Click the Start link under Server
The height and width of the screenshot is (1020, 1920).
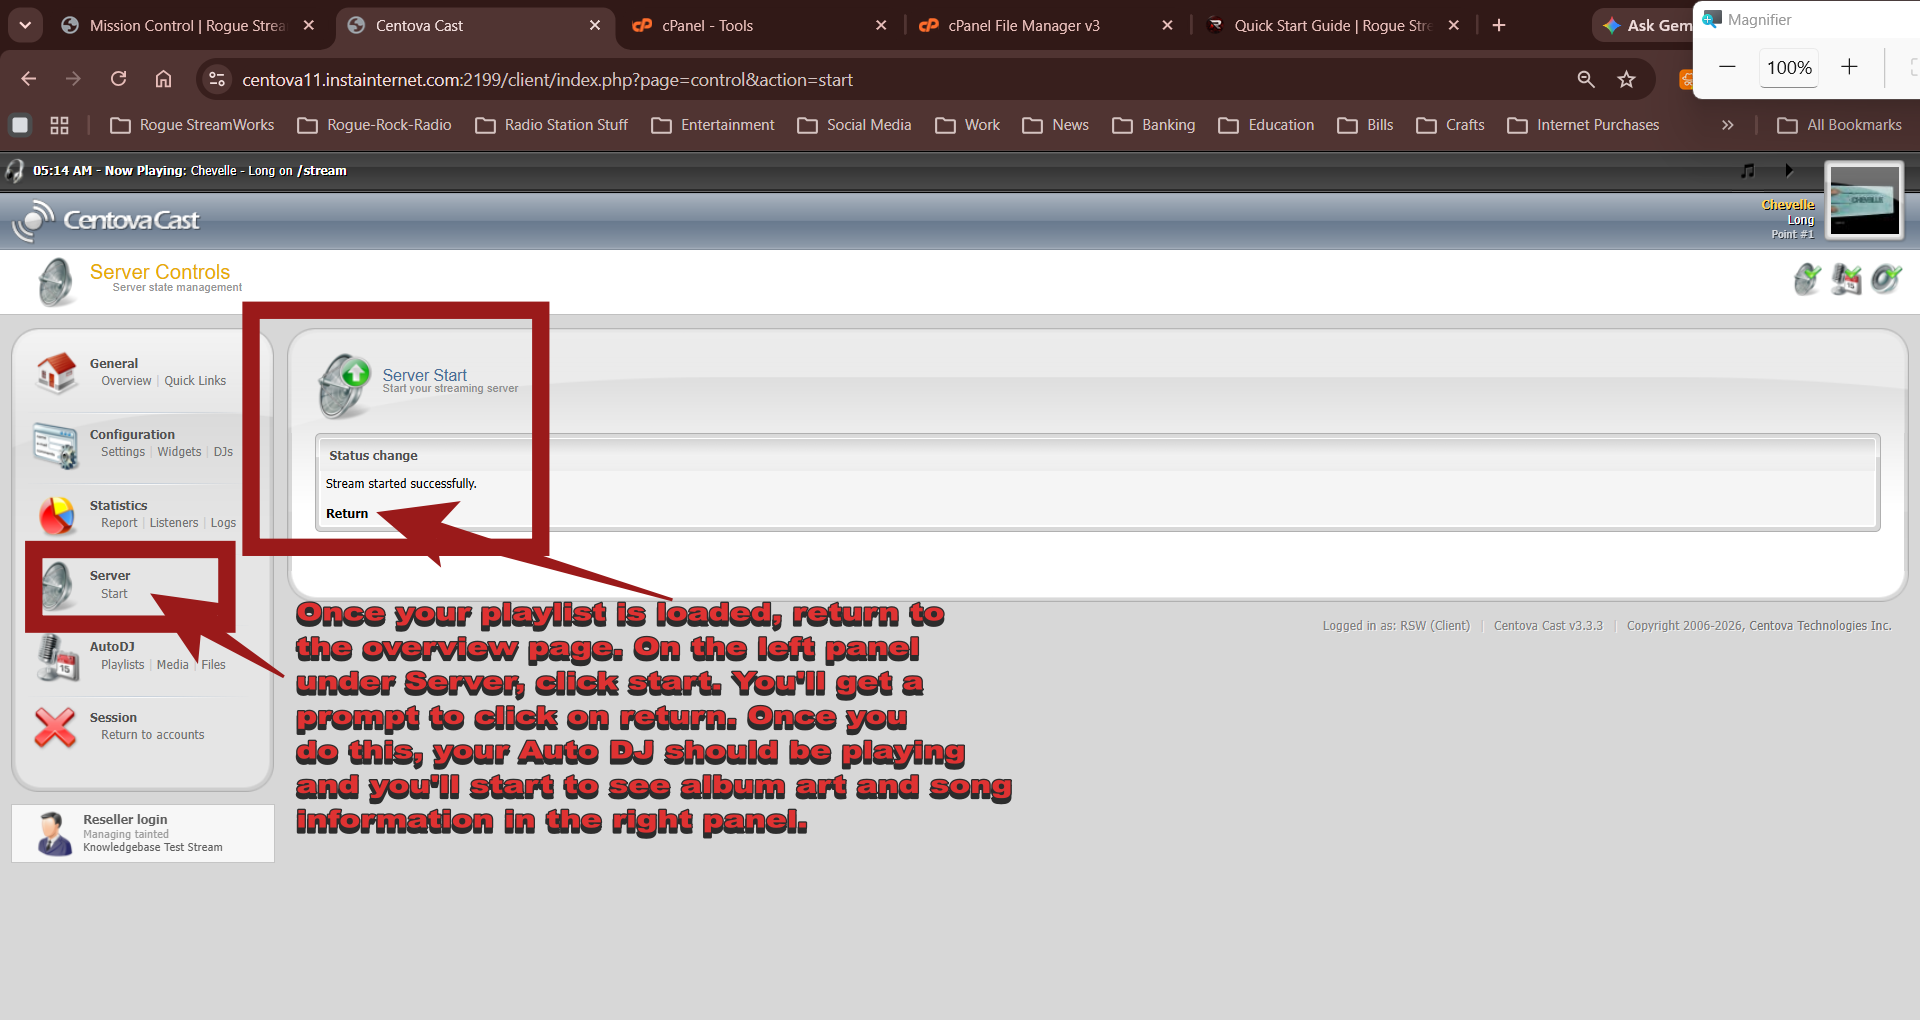click(114, 594)
